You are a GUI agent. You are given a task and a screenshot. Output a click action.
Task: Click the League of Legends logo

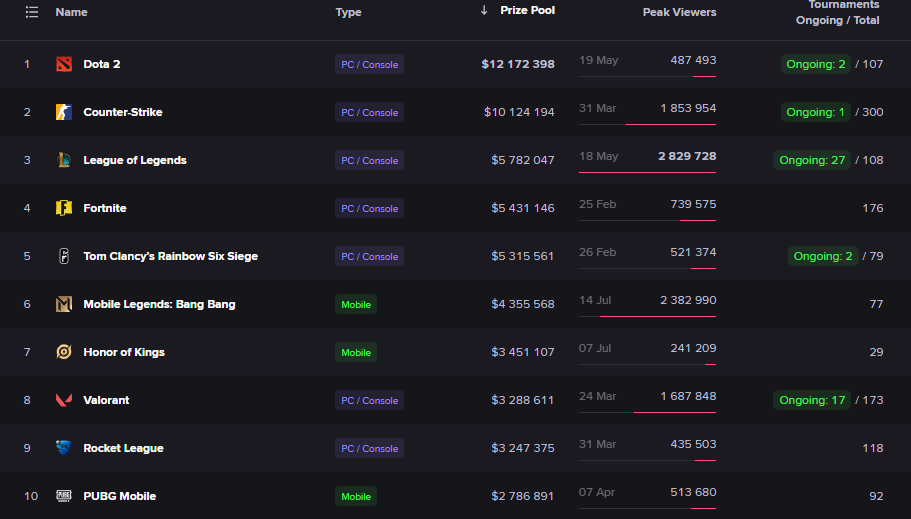click(x=64, y=160)
